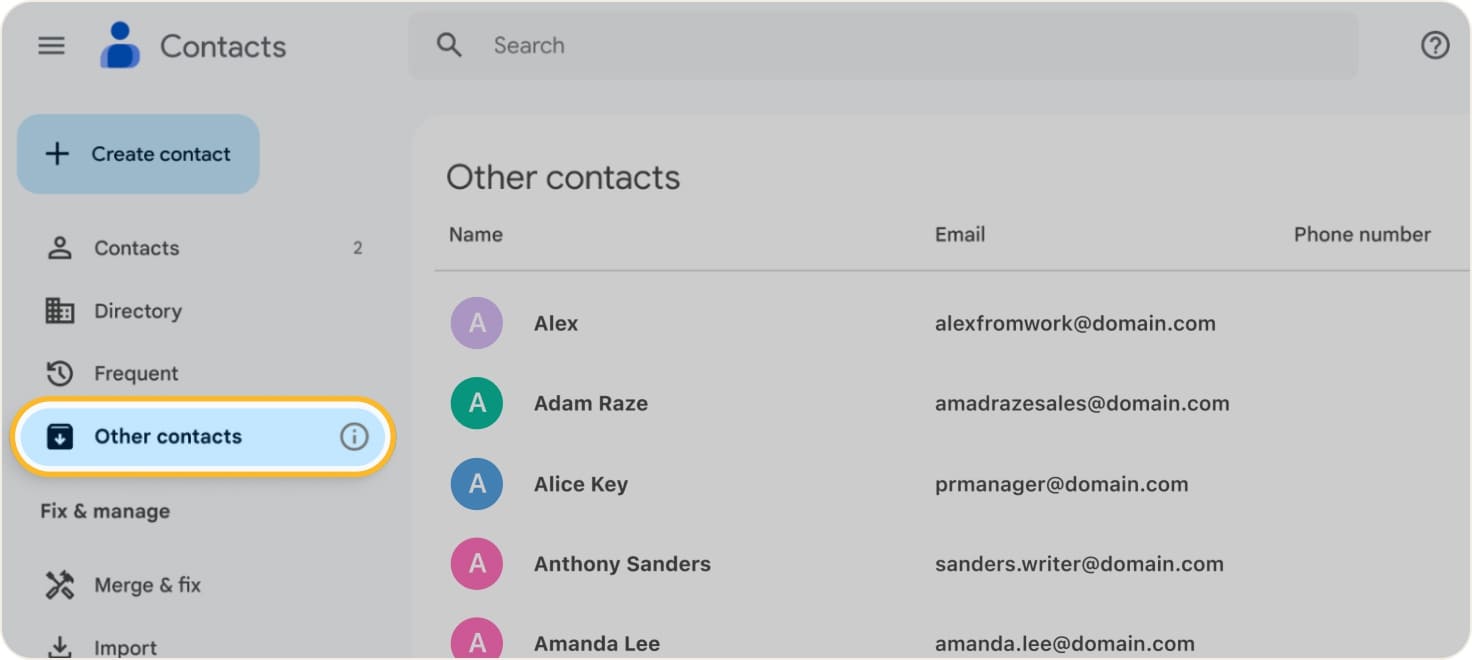Select the Frequent sidebar entry
1472x660 pixels.
pyautogui.click(x=135, y=373)
